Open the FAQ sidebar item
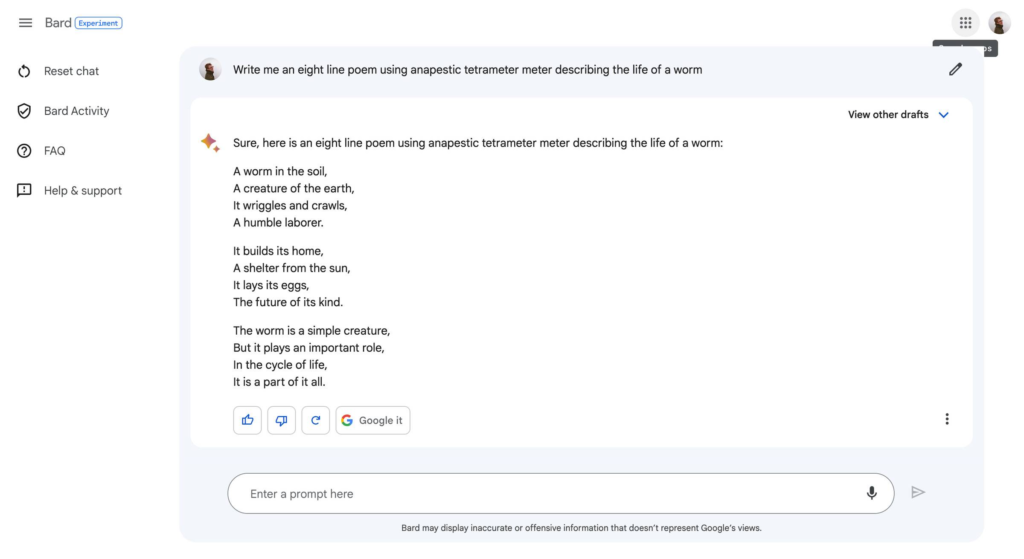 click(x=54, y=151)
